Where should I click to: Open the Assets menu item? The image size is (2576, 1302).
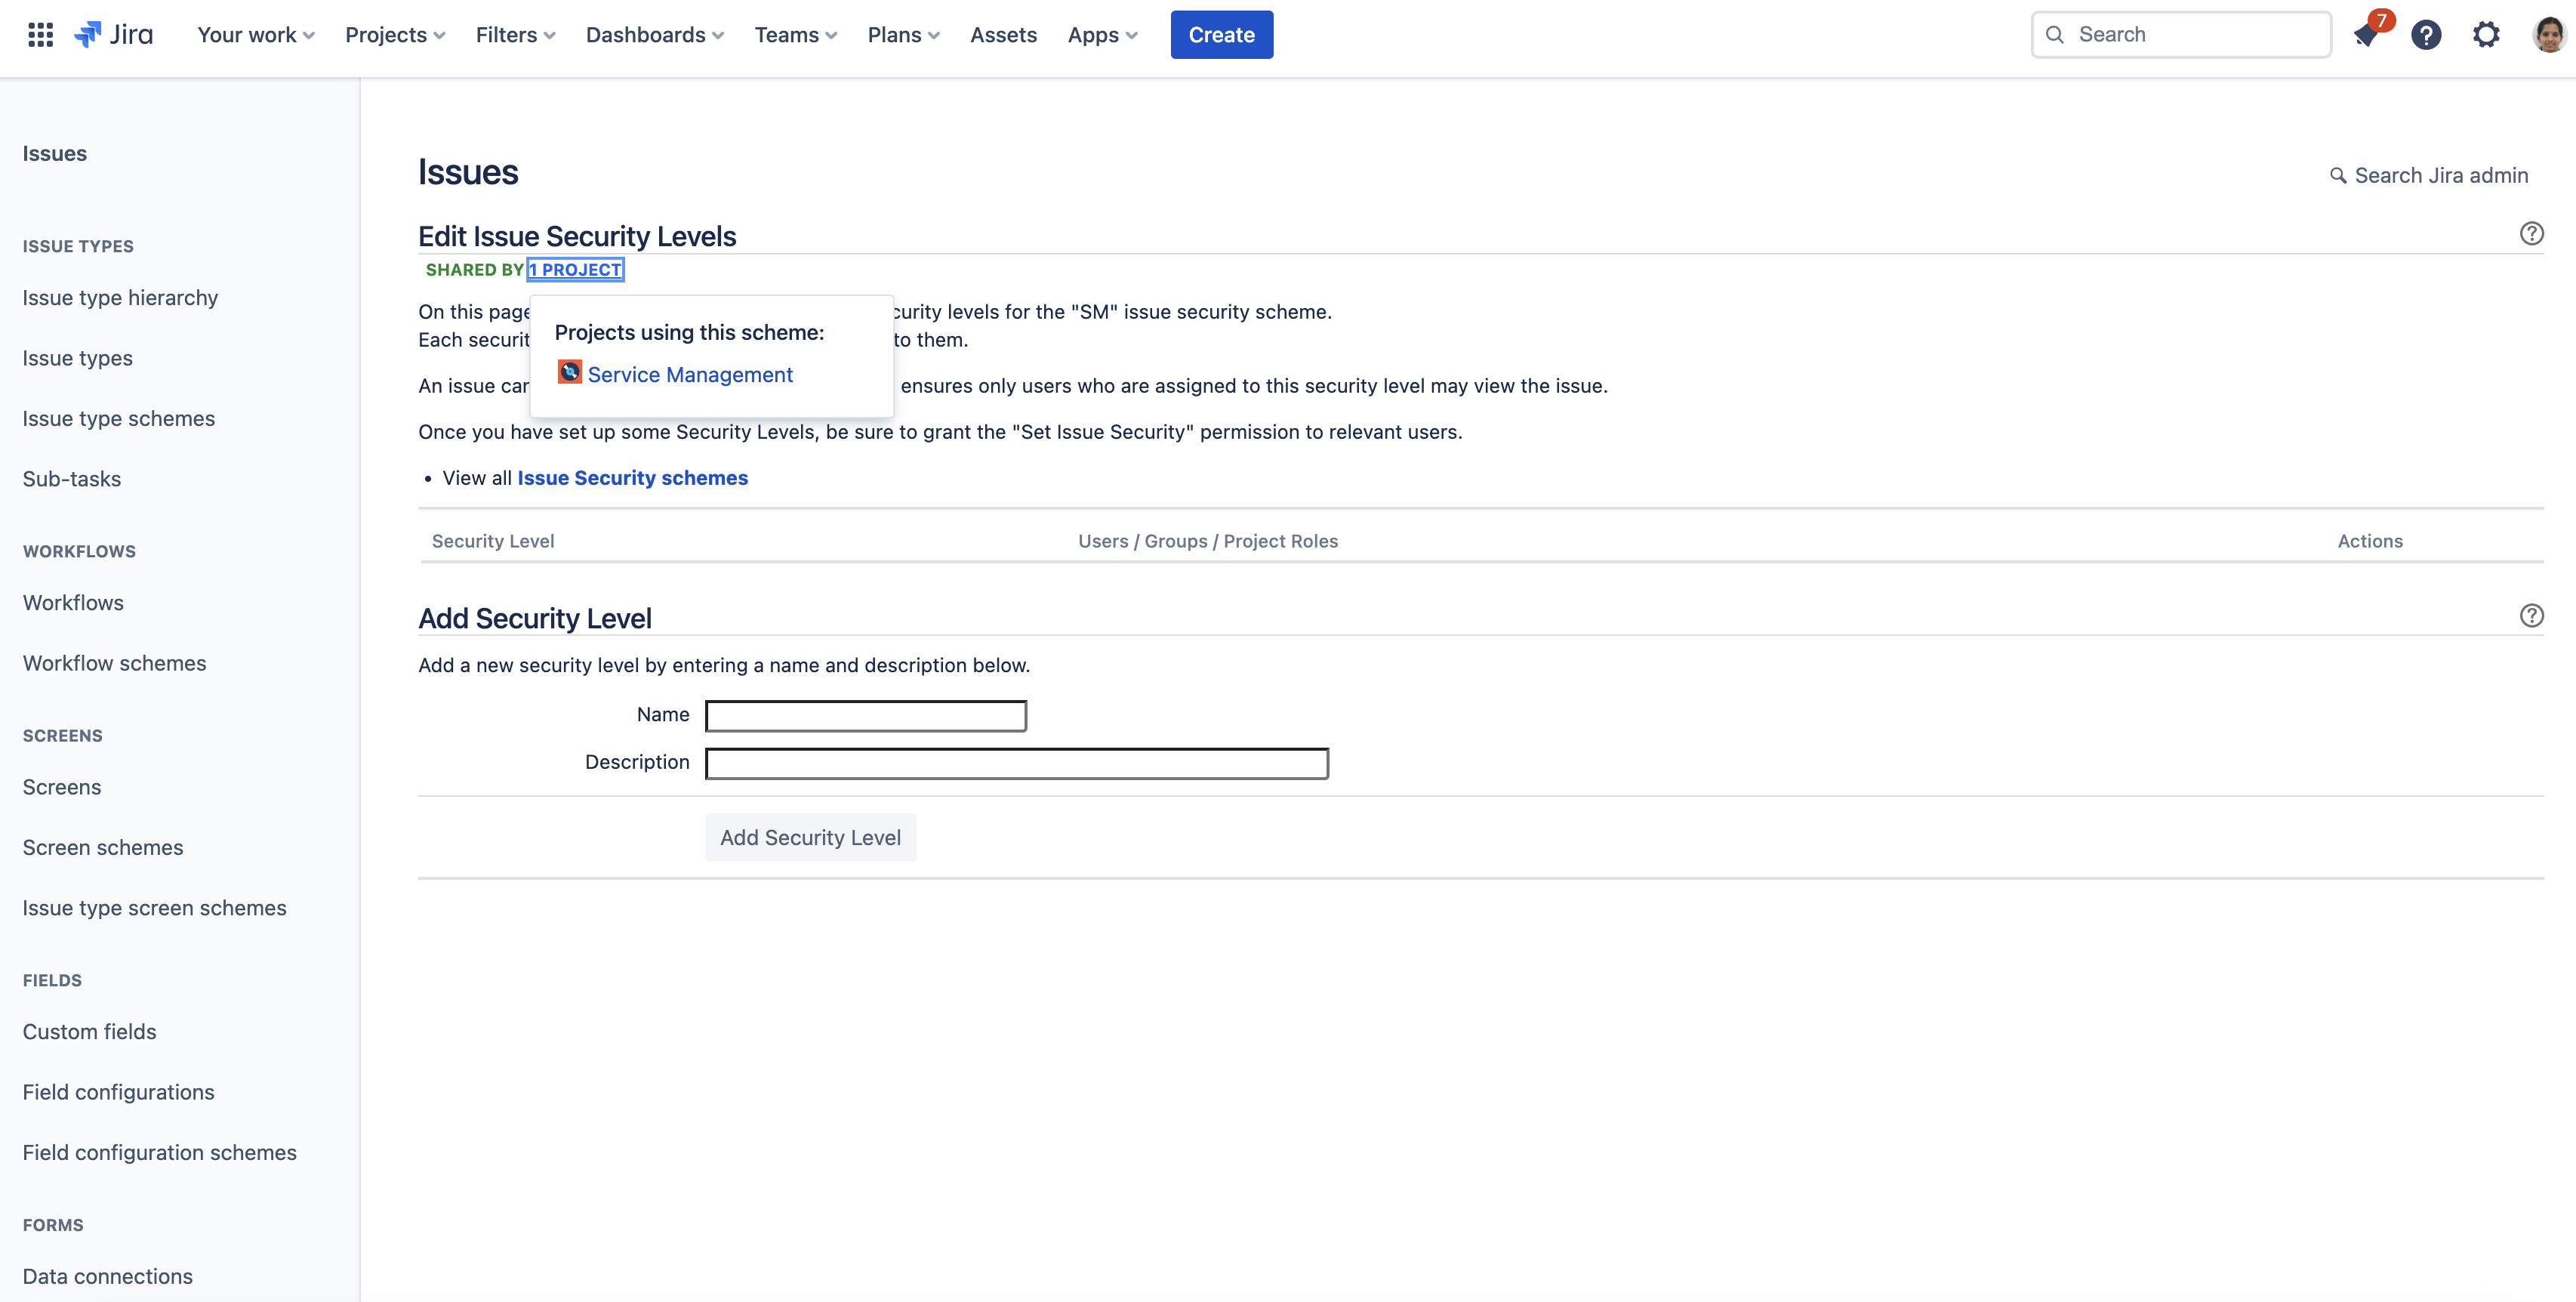point(1003,35)
